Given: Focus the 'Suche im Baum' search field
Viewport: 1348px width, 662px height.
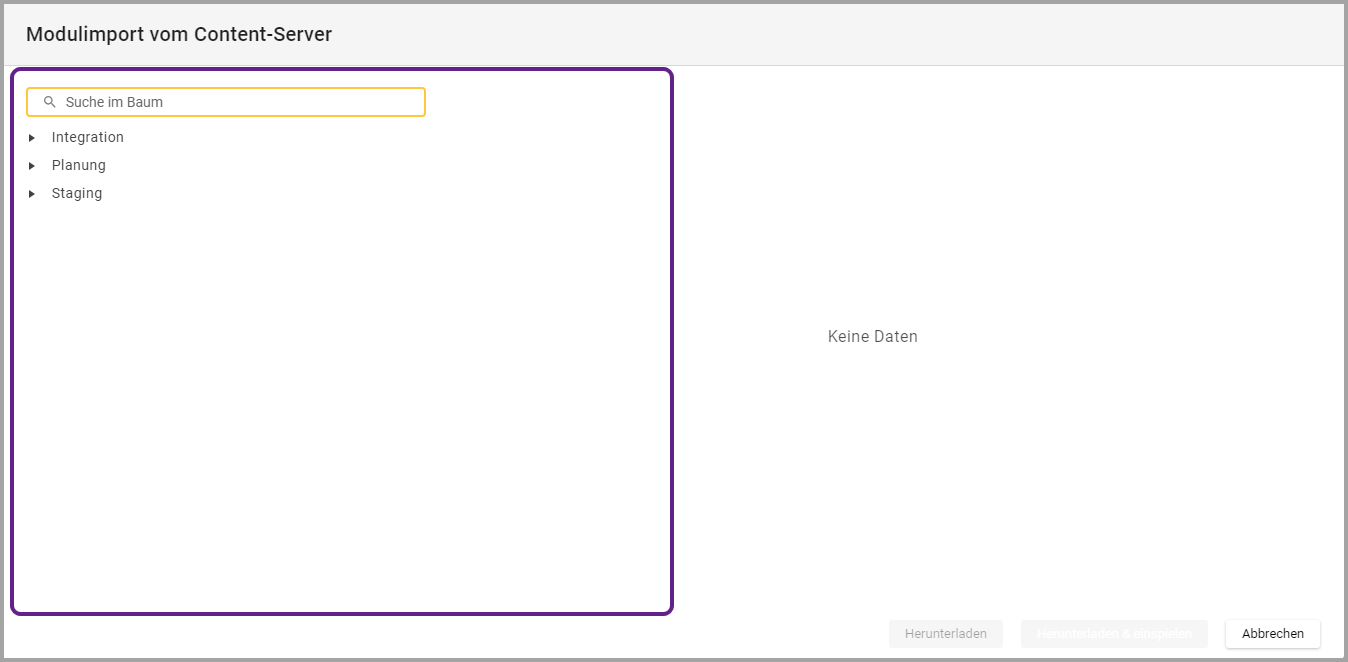Looking at the screenshot, I should coord(240,102).
